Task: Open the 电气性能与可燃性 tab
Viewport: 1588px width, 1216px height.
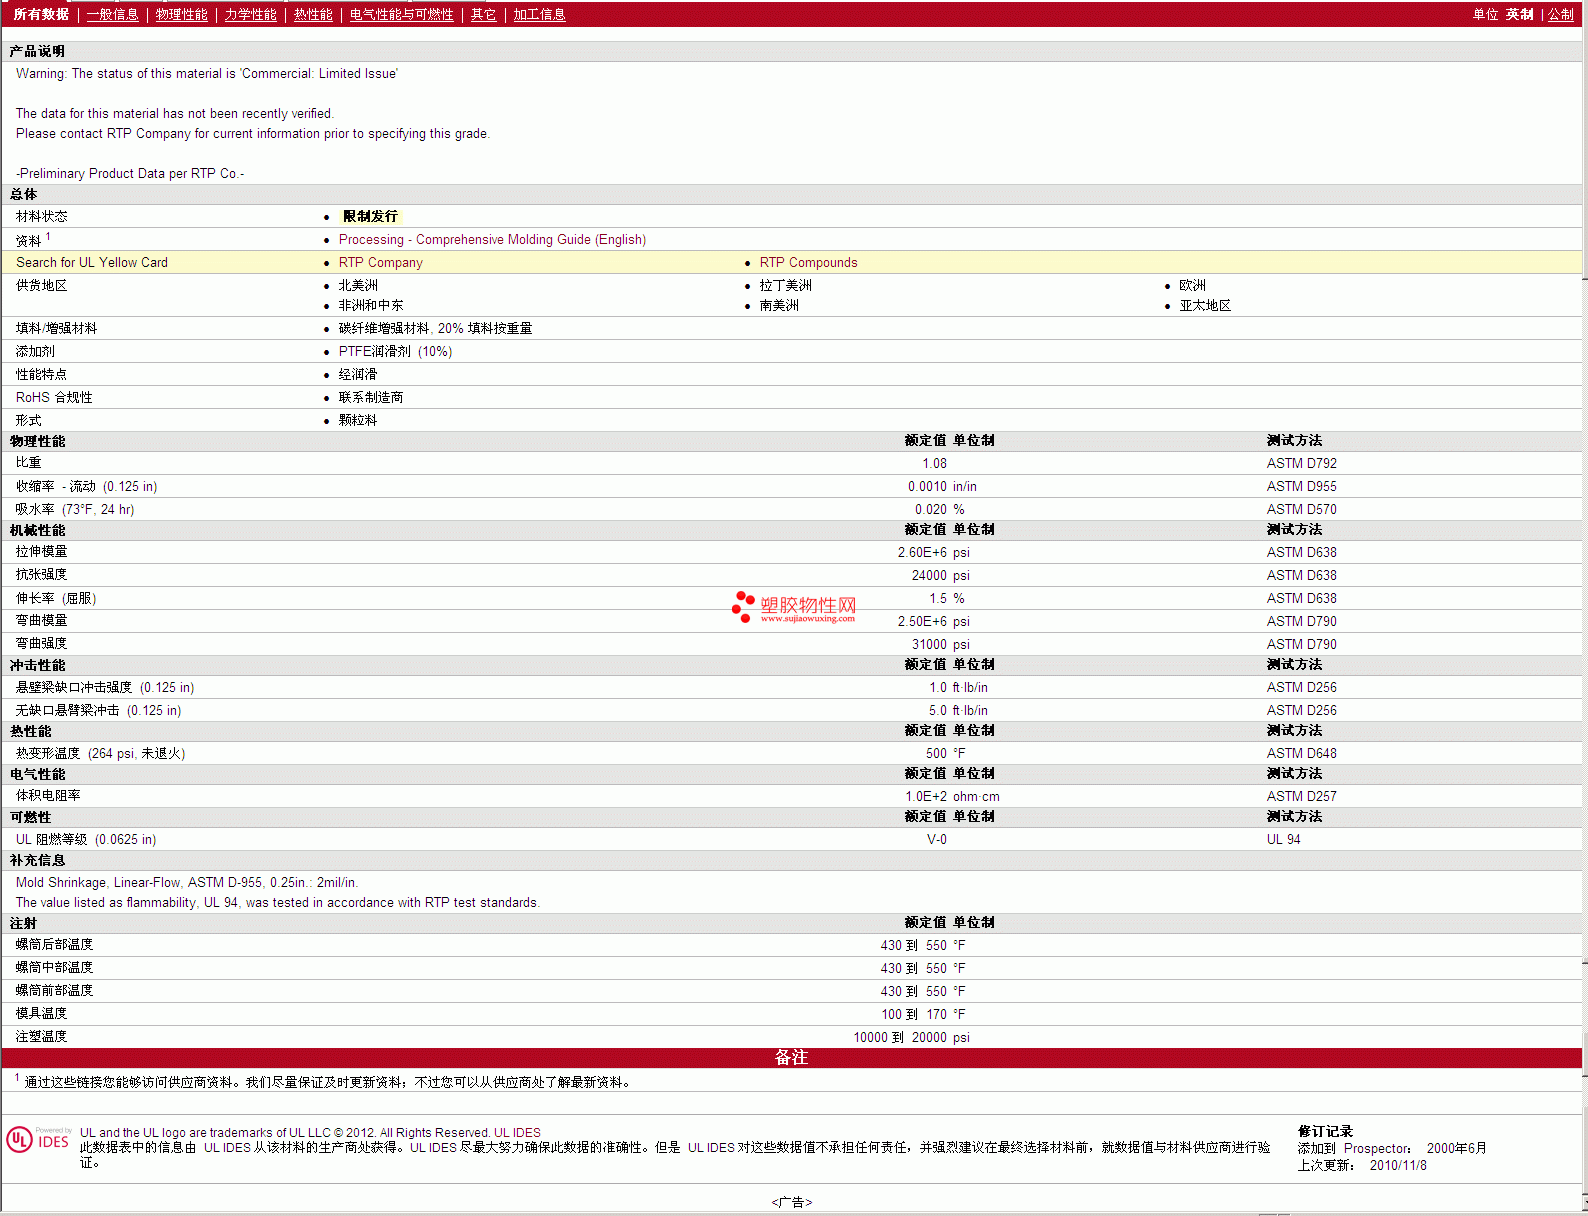Action: pos(401,14)
